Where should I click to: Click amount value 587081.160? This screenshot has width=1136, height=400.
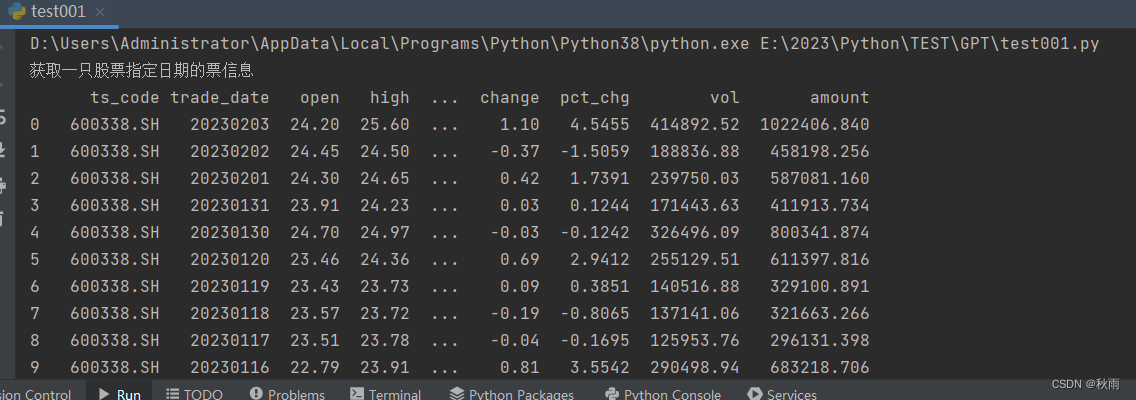pyautogui.click(x=819, y=178)
